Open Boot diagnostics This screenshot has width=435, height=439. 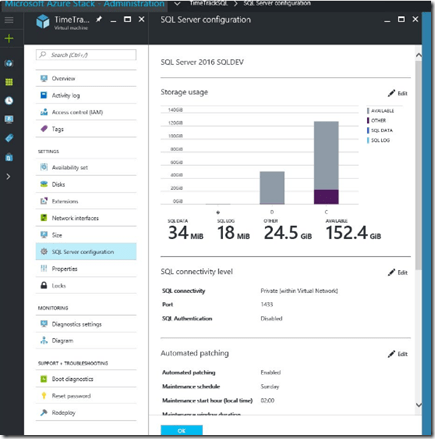[x=86, y=379]
